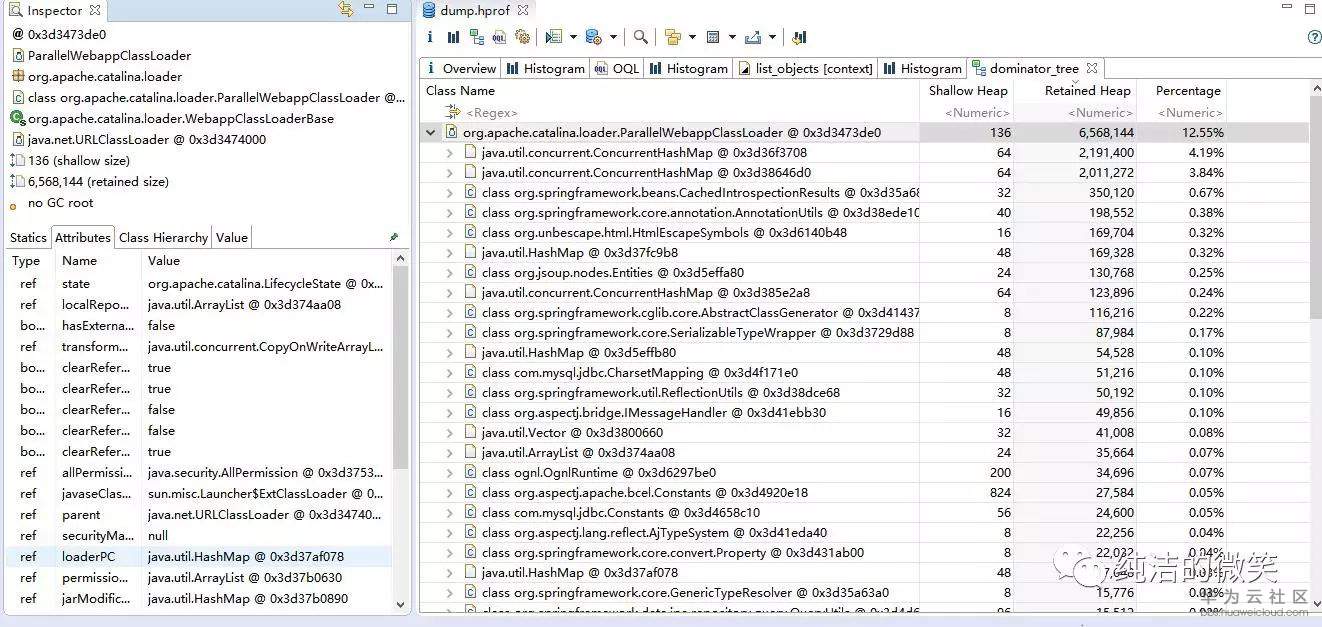The height and width of the screenshot is (627, 1322).
Task: Toggle Inspector link with snapshot arrows icon
Action: click(x=346, y=9)
